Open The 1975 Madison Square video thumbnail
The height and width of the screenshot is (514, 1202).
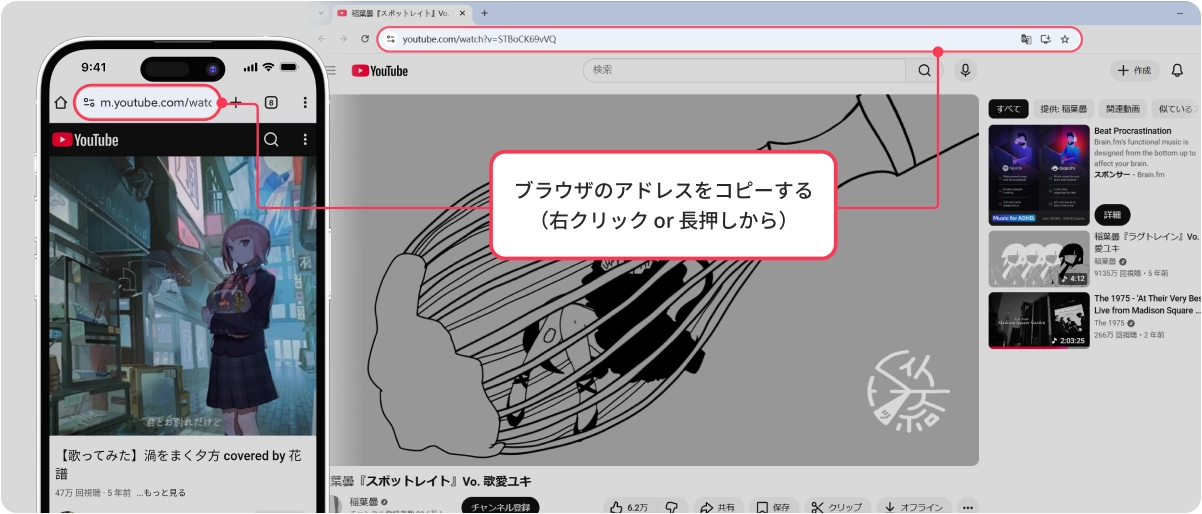[1038, 320]
